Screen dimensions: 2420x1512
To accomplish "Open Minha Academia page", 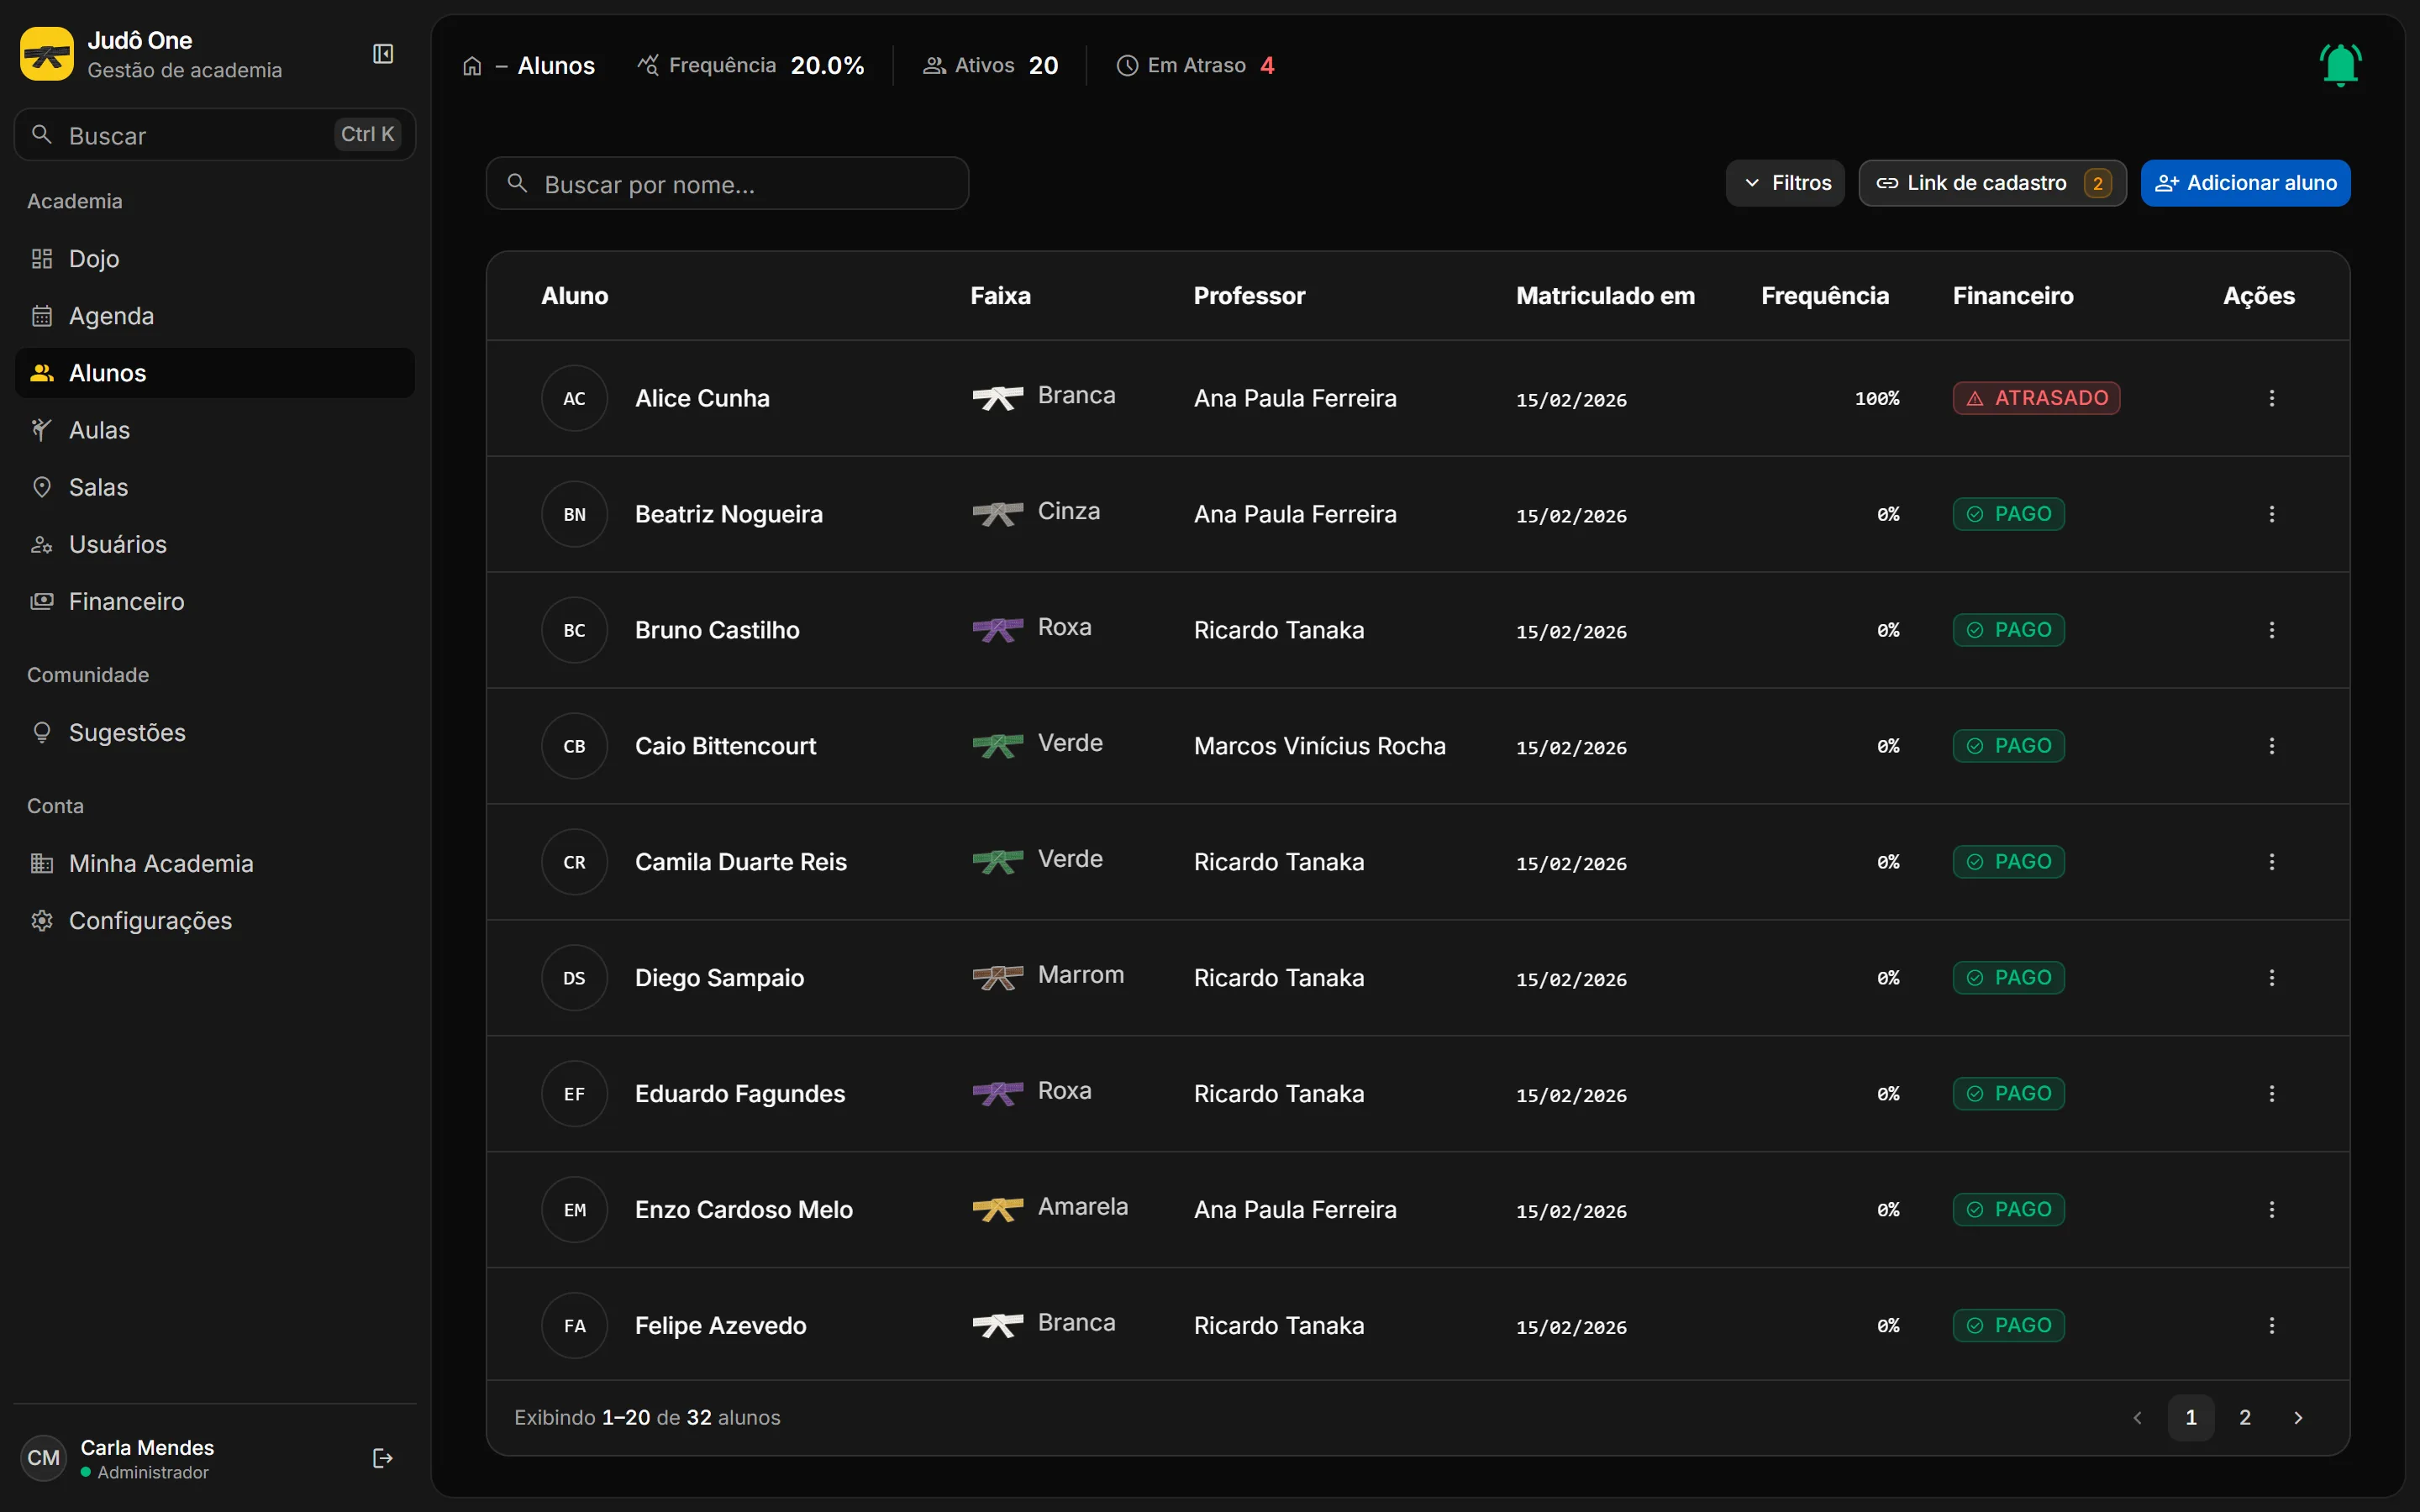I will [x=215, y=863].
